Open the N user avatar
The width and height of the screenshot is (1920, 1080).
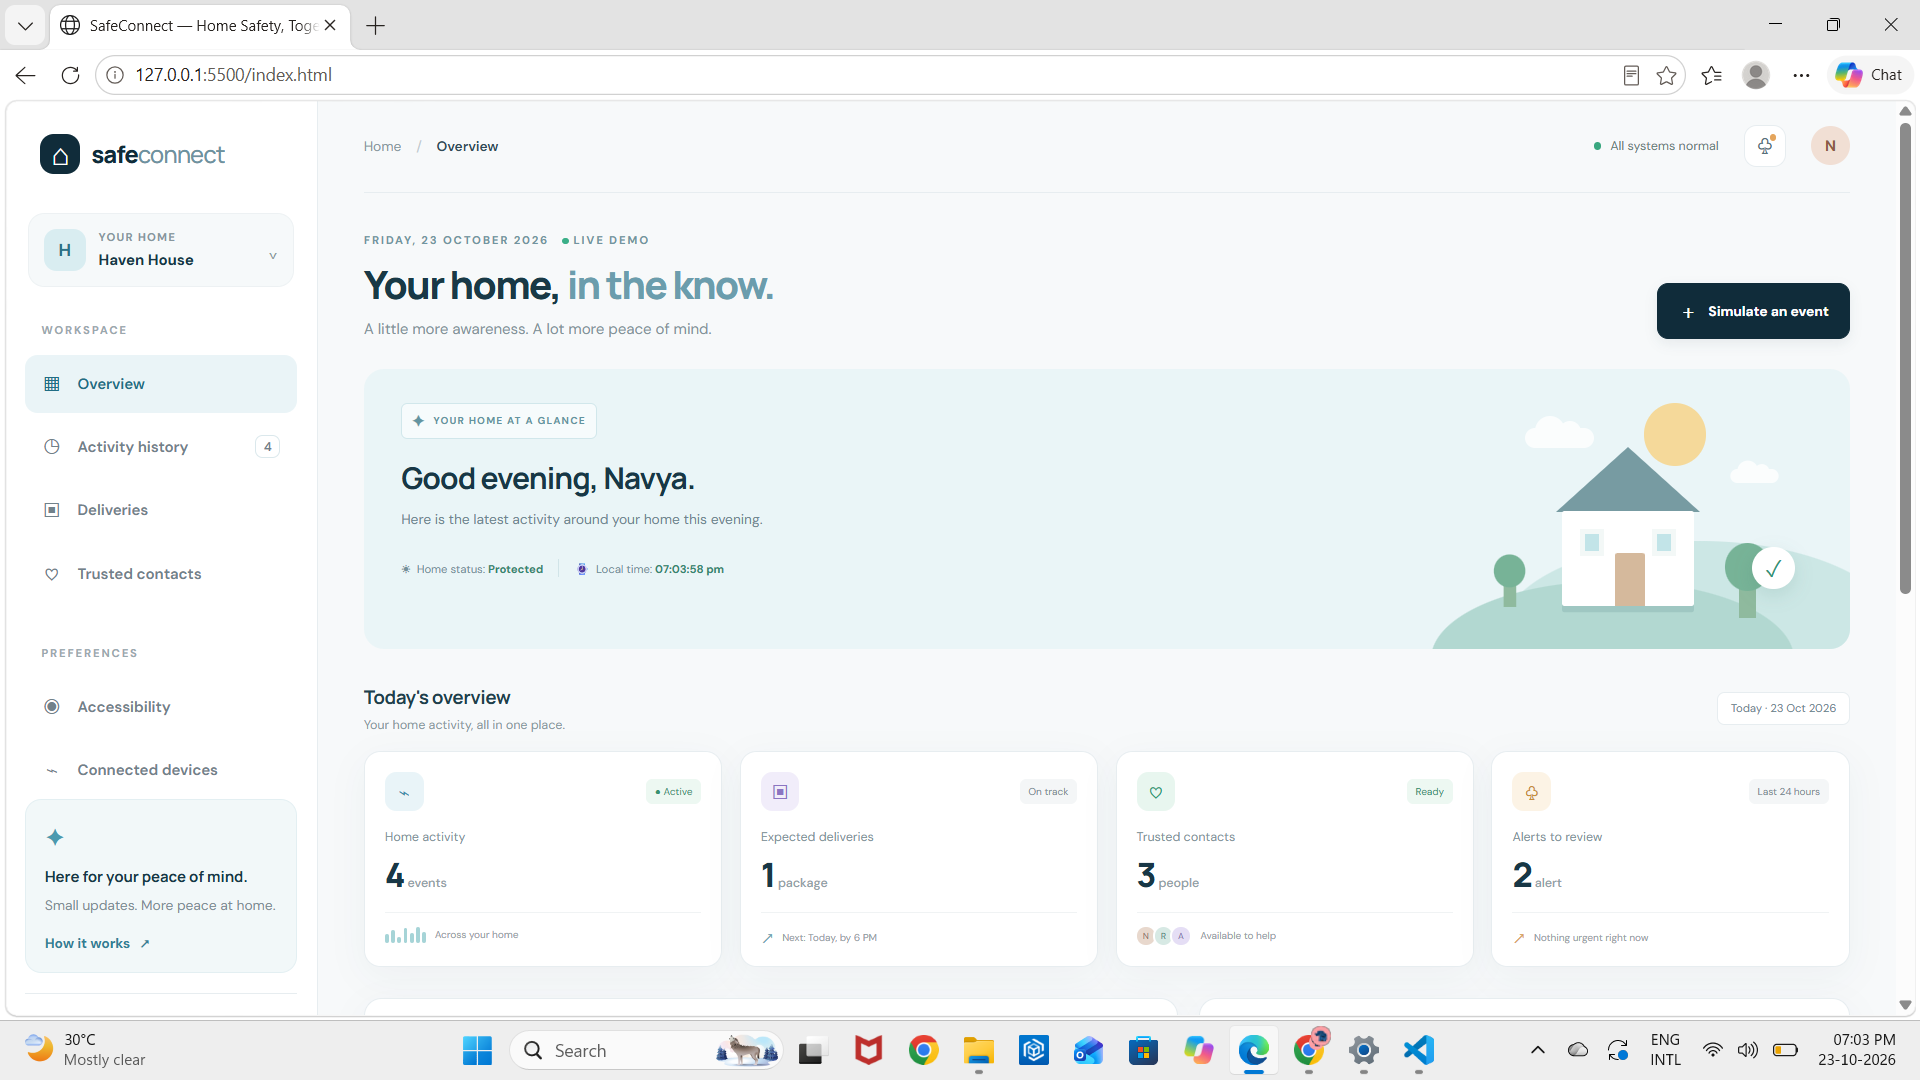(1830, 146)
